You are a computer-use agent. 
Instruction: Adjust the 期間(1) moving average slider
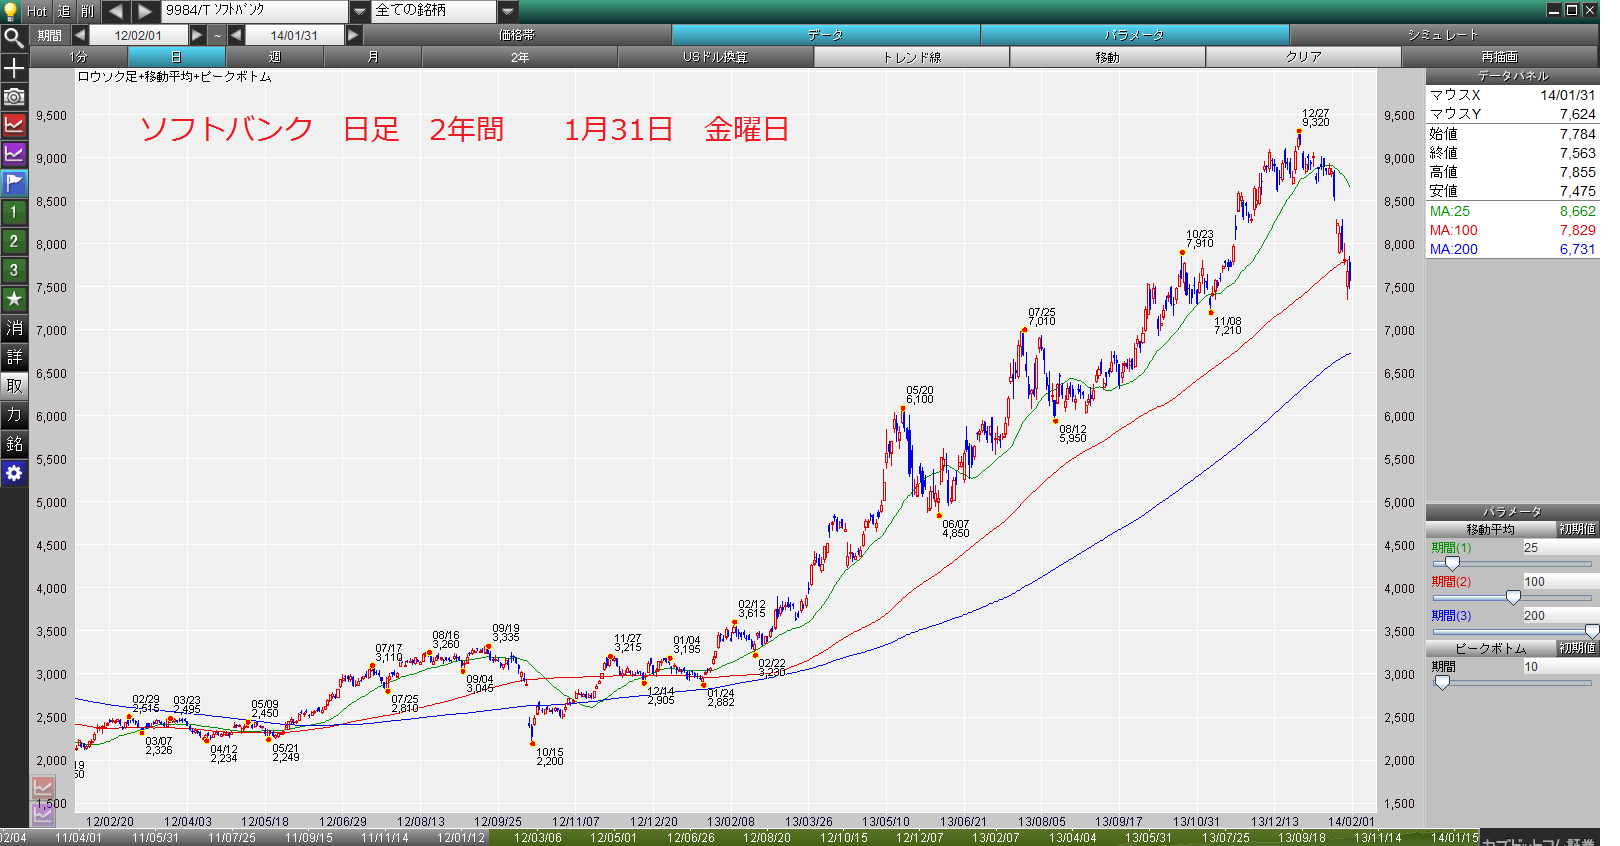tap(1452, 564)
